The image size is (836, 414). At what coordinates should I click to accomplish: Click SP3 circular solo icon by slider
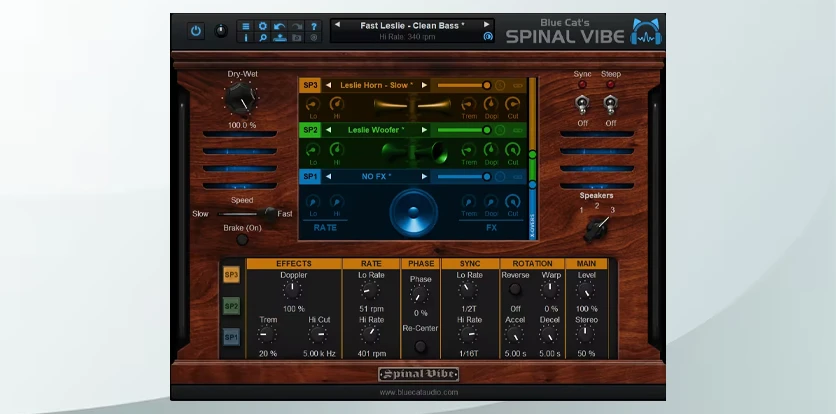coord(500,85)
